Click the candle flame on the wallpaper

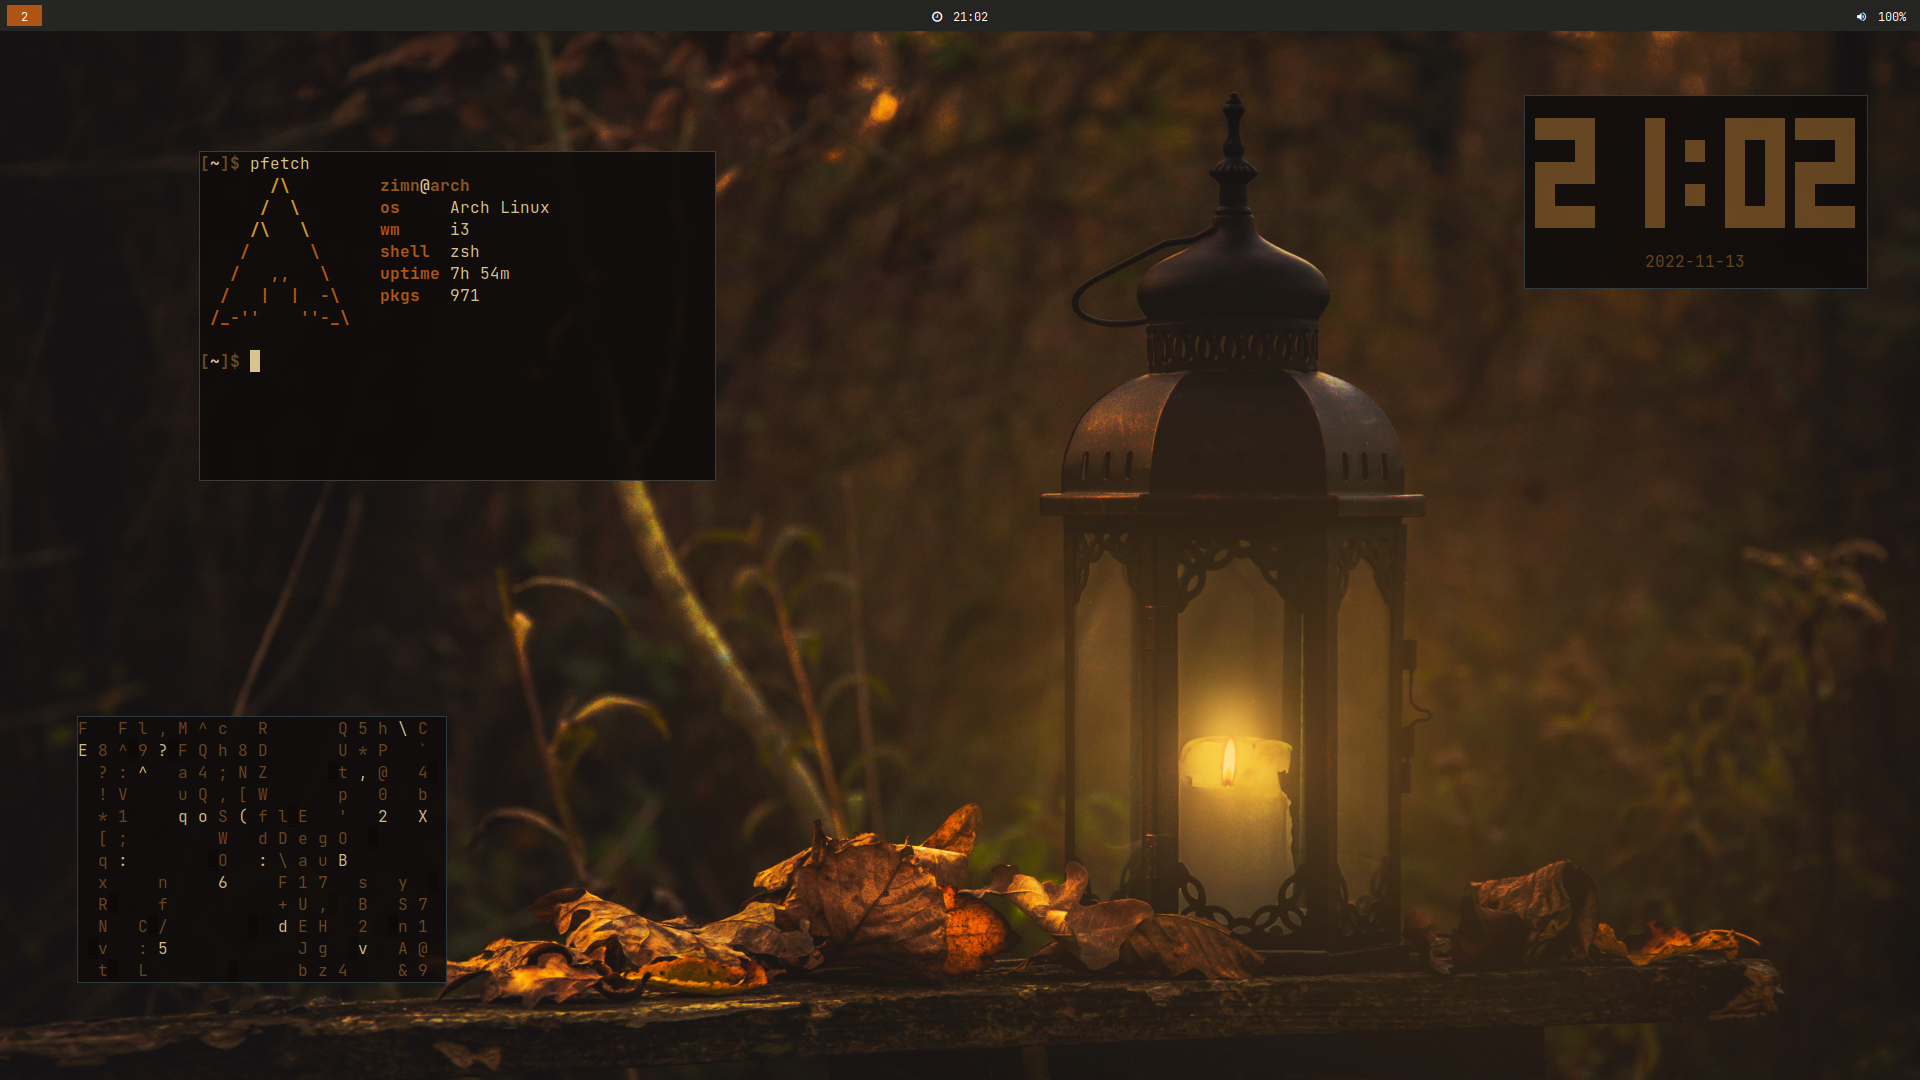(1229, 762)
